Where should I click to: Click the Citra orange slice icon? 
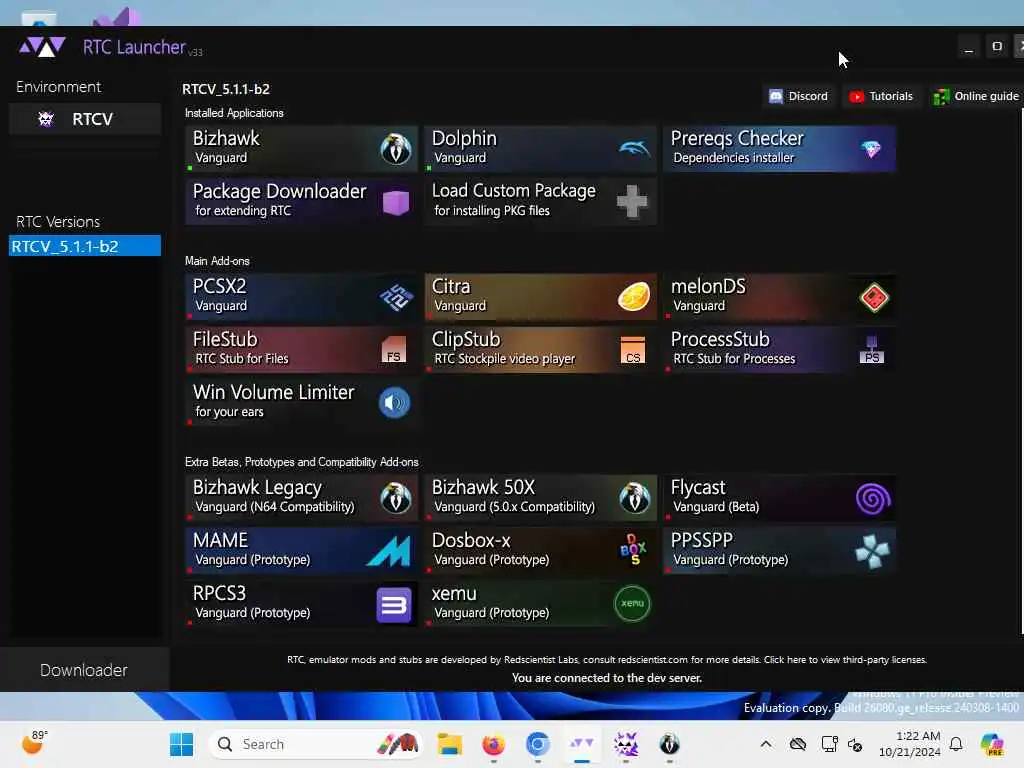[x=633, y=296]
